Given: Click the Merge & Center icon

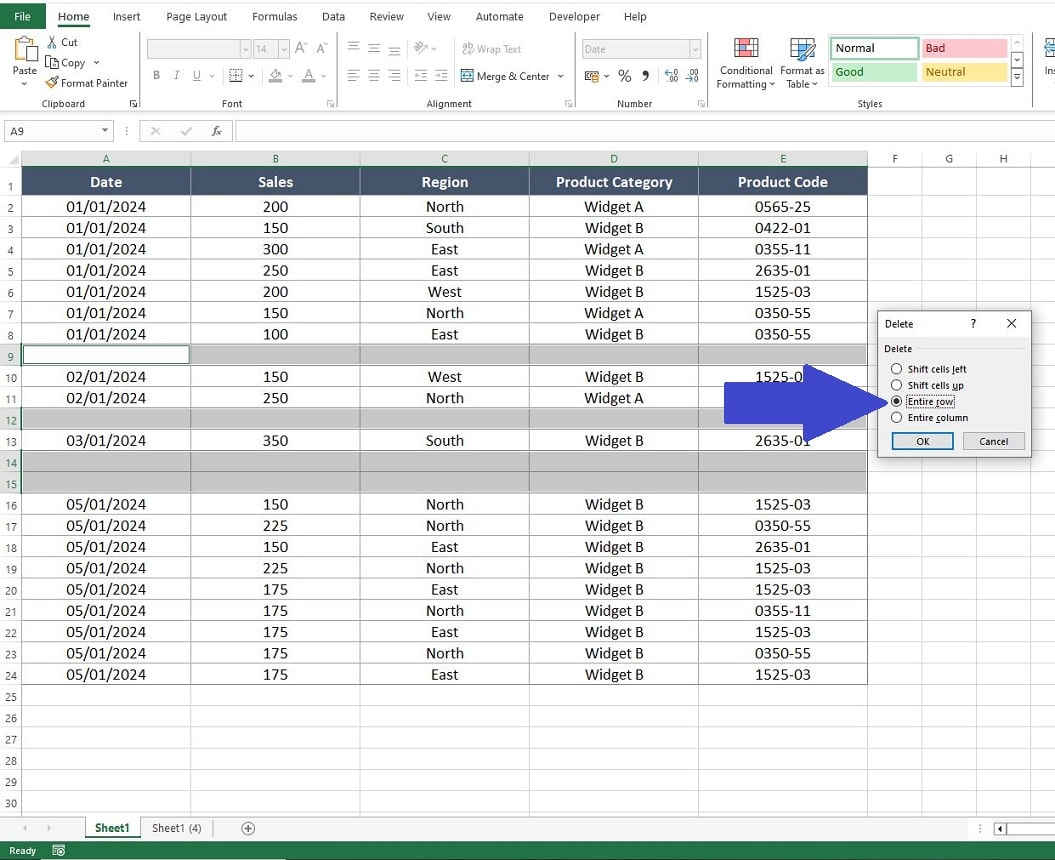Looking at the screenshot, I should tap(467, 76).
